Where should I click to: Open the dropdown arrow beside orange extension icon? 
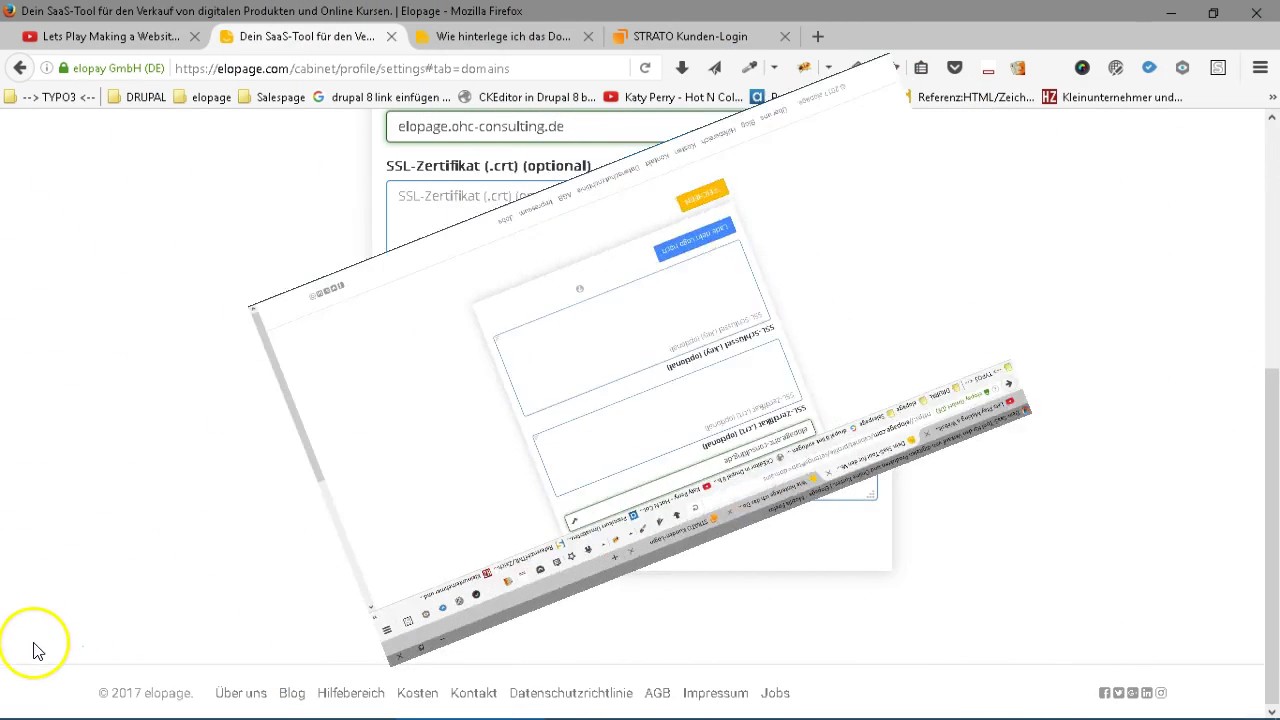point(828,68)
